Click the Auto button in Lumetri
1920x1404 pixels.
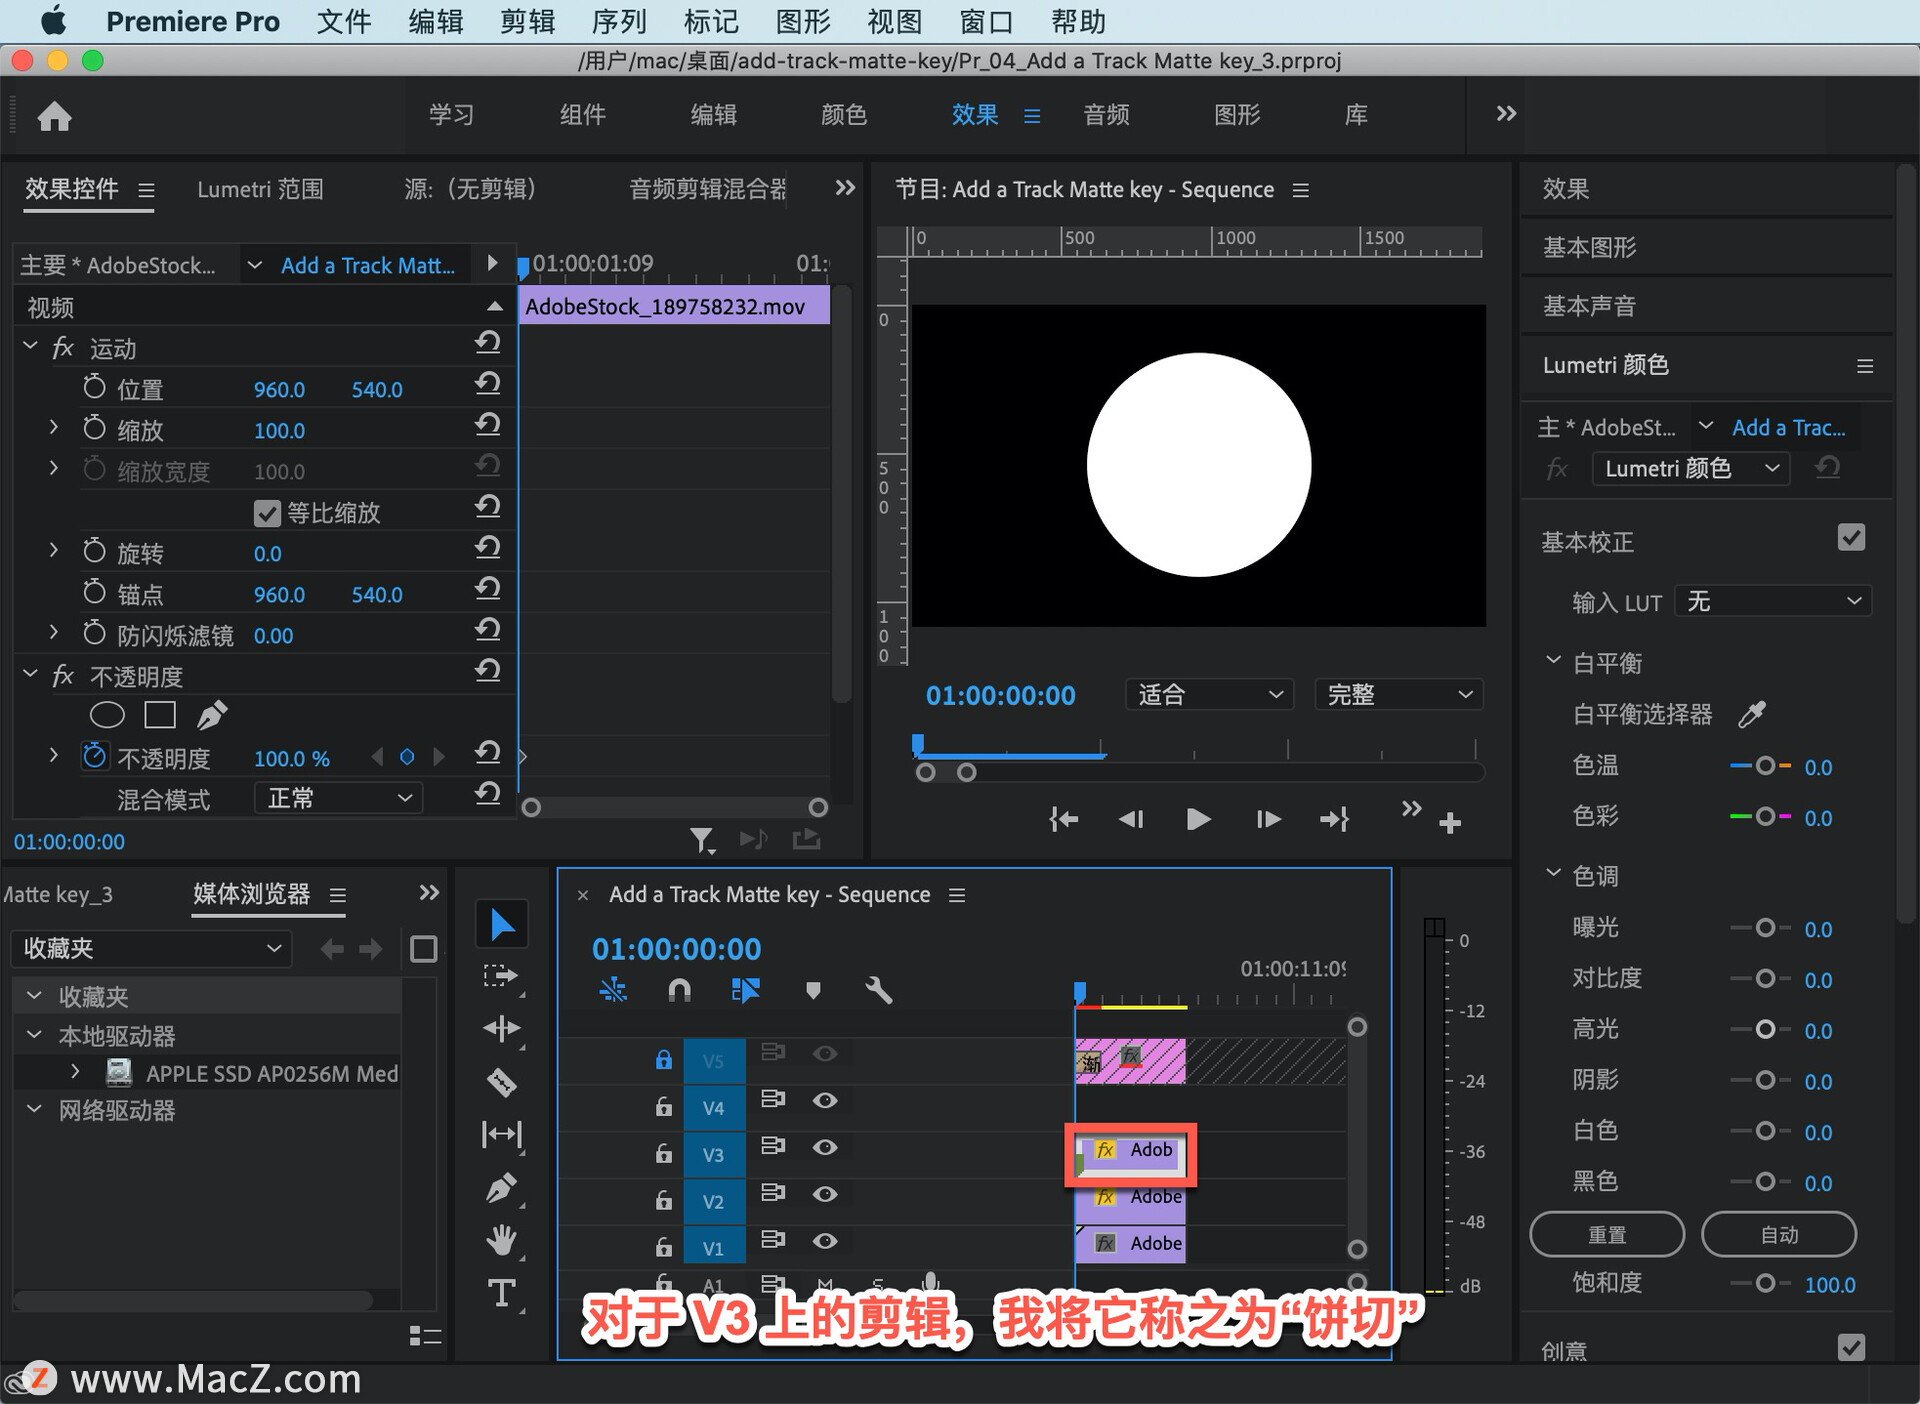coord(1779,1235)
